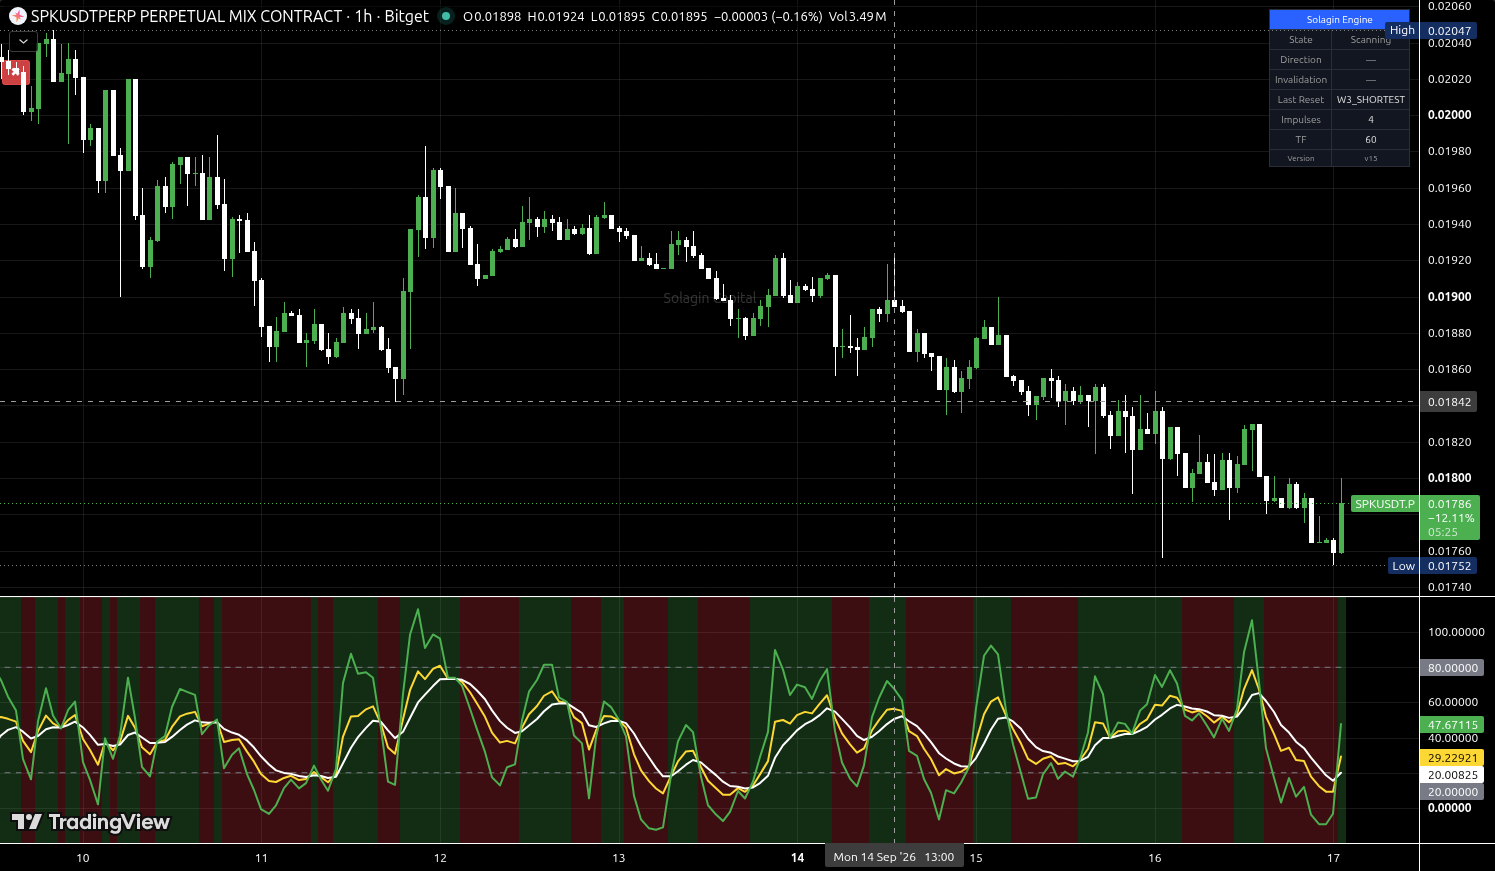Click the Scanning value cell
The image size is (1495, 871).
[1370, 40]
